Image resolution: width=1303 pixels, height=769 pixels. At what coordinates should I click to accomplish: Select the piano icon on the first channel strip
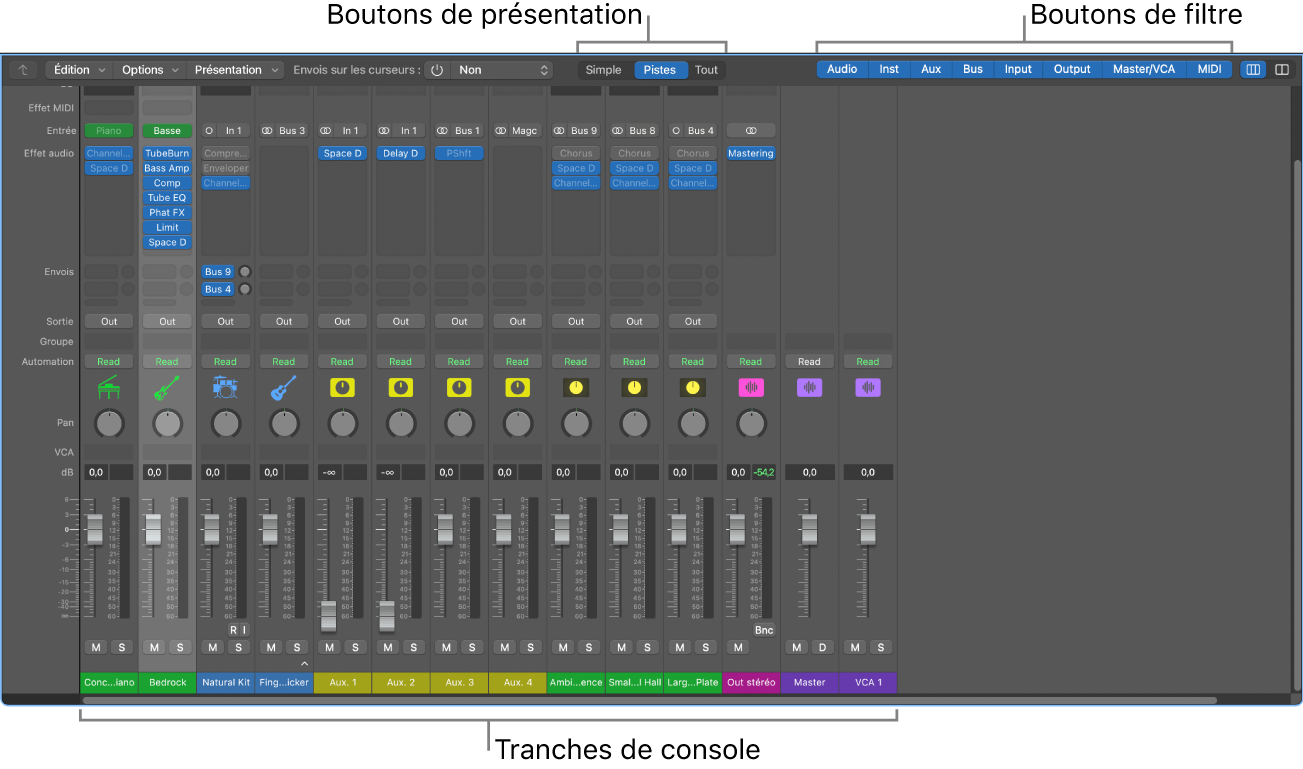click(x=109, y=387)
